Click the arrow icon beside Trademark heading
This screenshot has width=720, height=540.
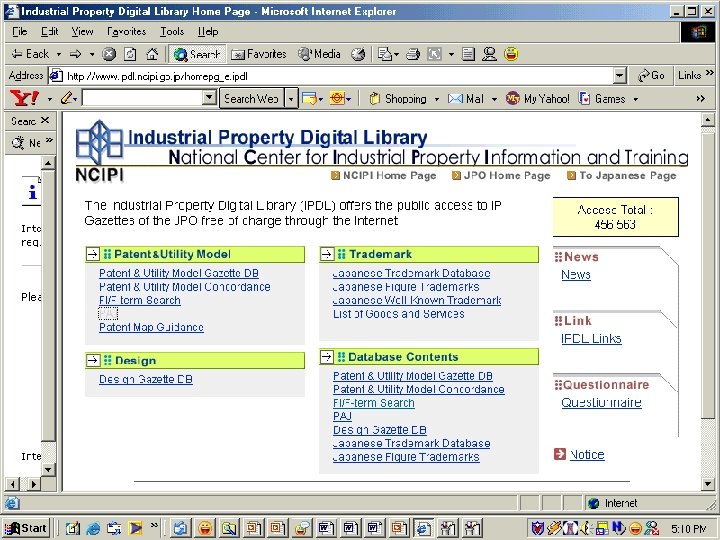(x=327, y=254)
